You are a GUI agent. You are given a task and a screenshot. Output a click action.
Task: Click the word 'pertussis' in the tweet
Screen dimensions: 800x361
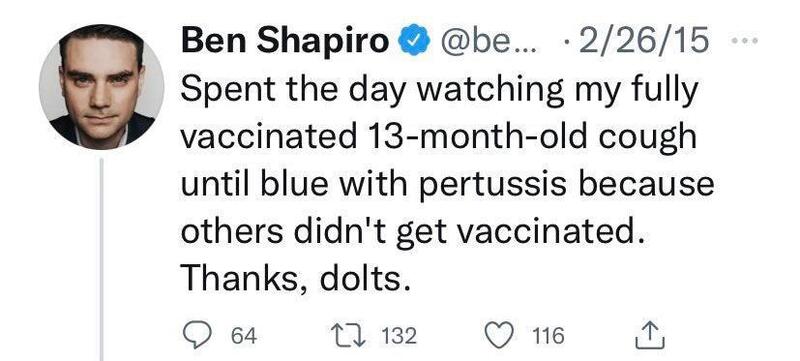click(492, 186)
